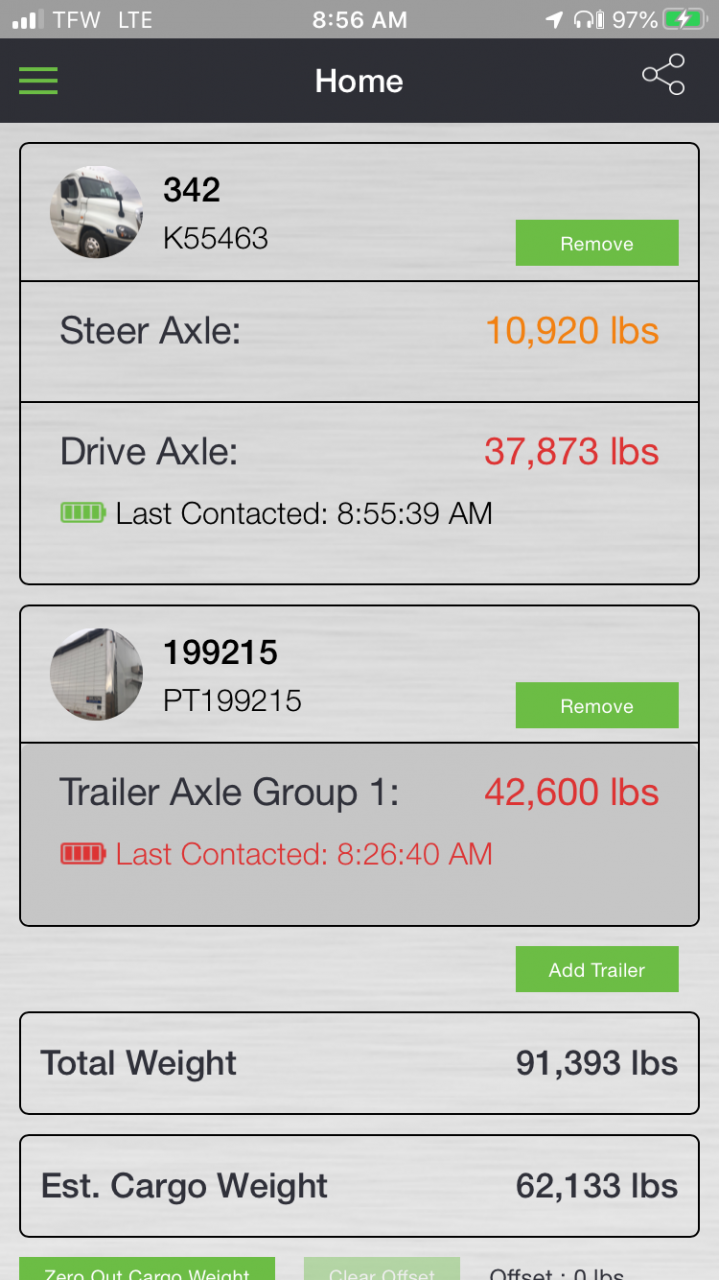Tap the trailer 199215 profile photo
This screenshot has width=719, height=1280.
96,674
